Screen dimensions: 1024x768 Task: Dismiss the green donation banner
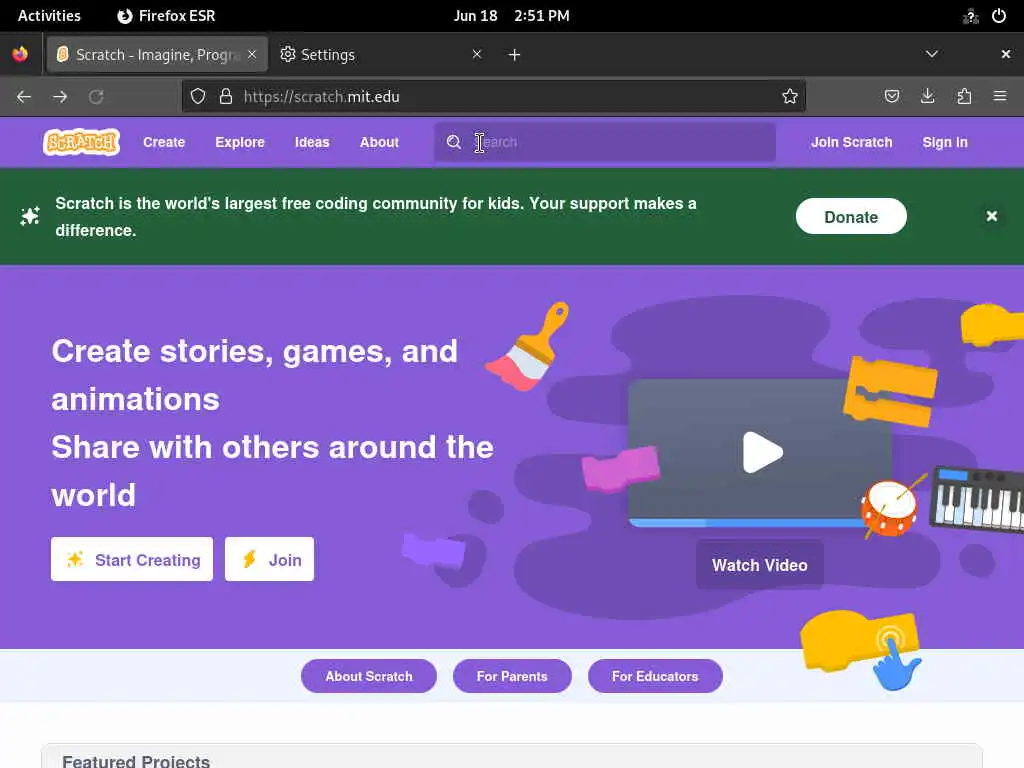coord(991,216)
